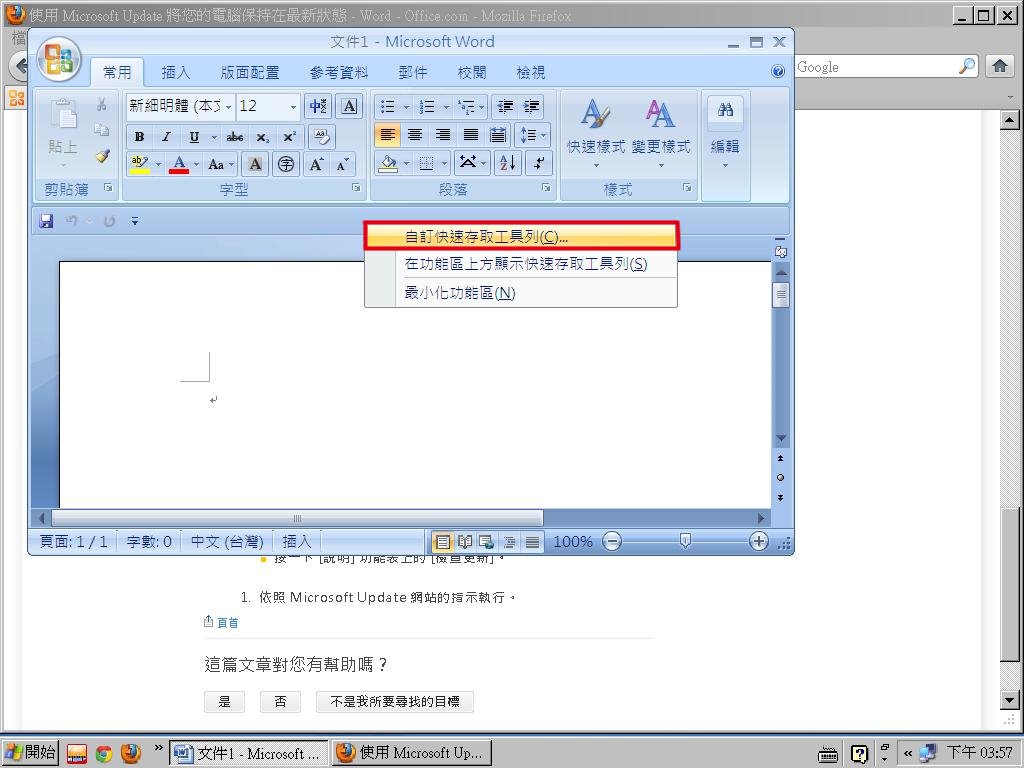
Task: Choose 自訂快速存取工具列 from the context menu
Action: tap(521, 236)
